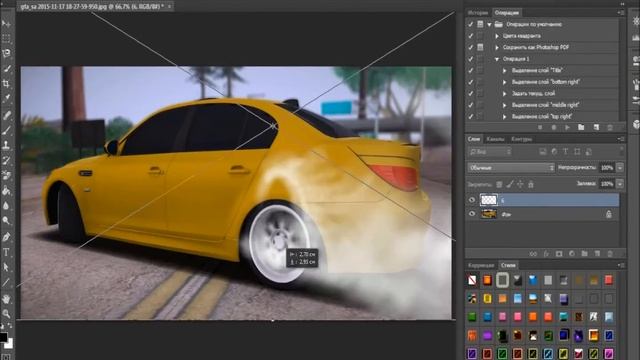Toggle visibility of layer 6
The image size is (640, 360).
point(472,200)
